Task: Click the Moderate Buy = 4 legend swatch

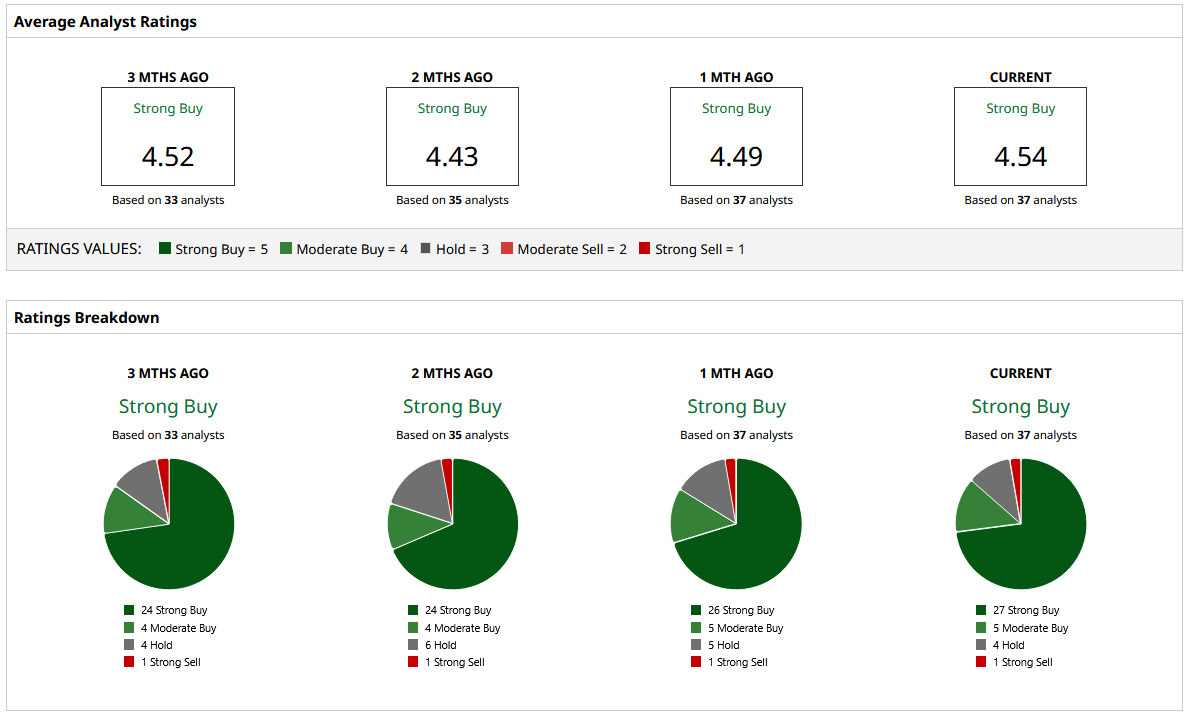Action: pos(286,248)
